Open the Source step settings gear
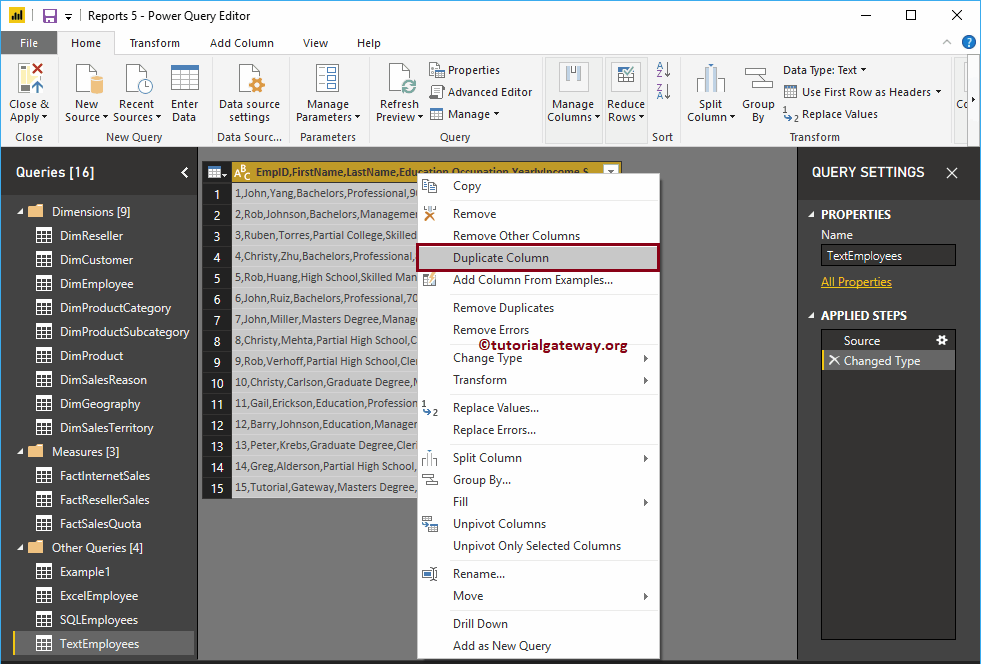Image resolution: width=981 pixels, height=664 pixels. click(x=941, y=341)
